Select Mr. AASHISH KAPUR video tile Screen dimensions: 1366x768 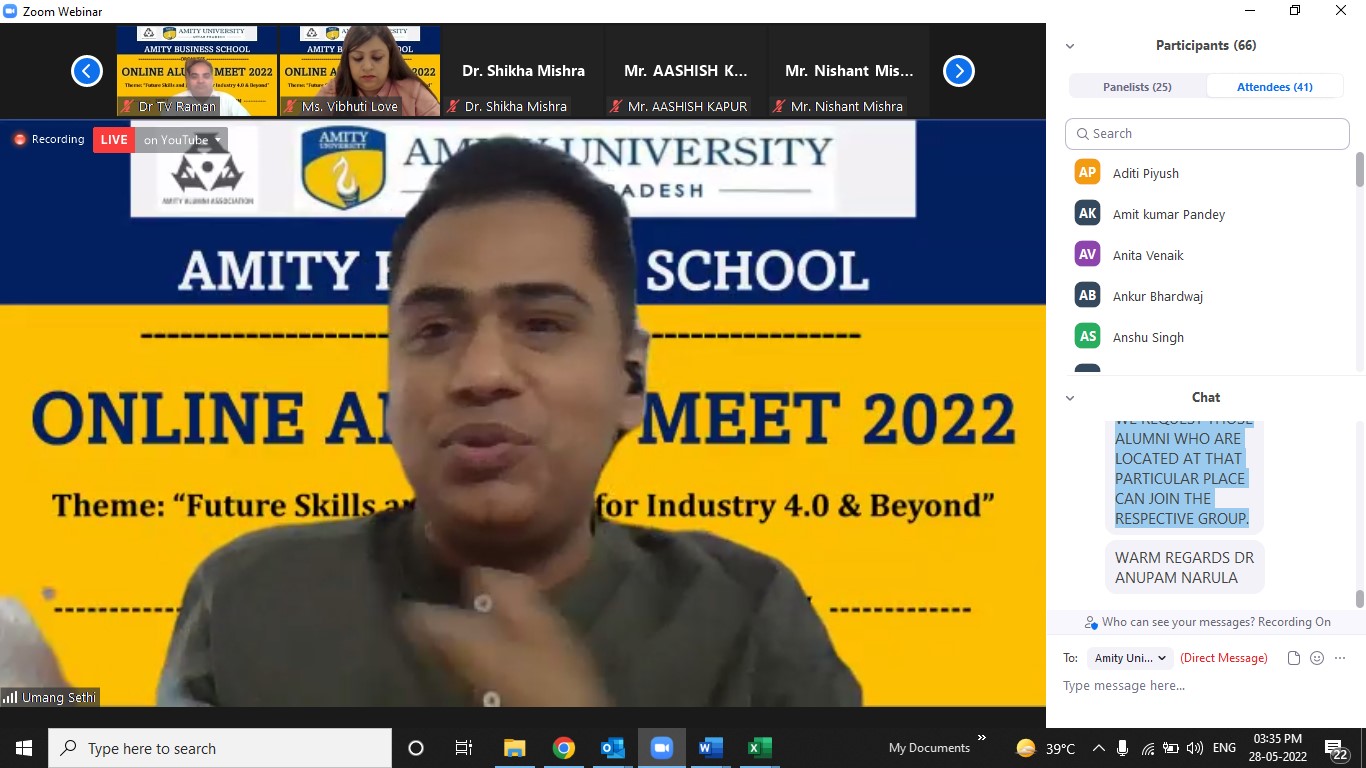tap(686, 71)
